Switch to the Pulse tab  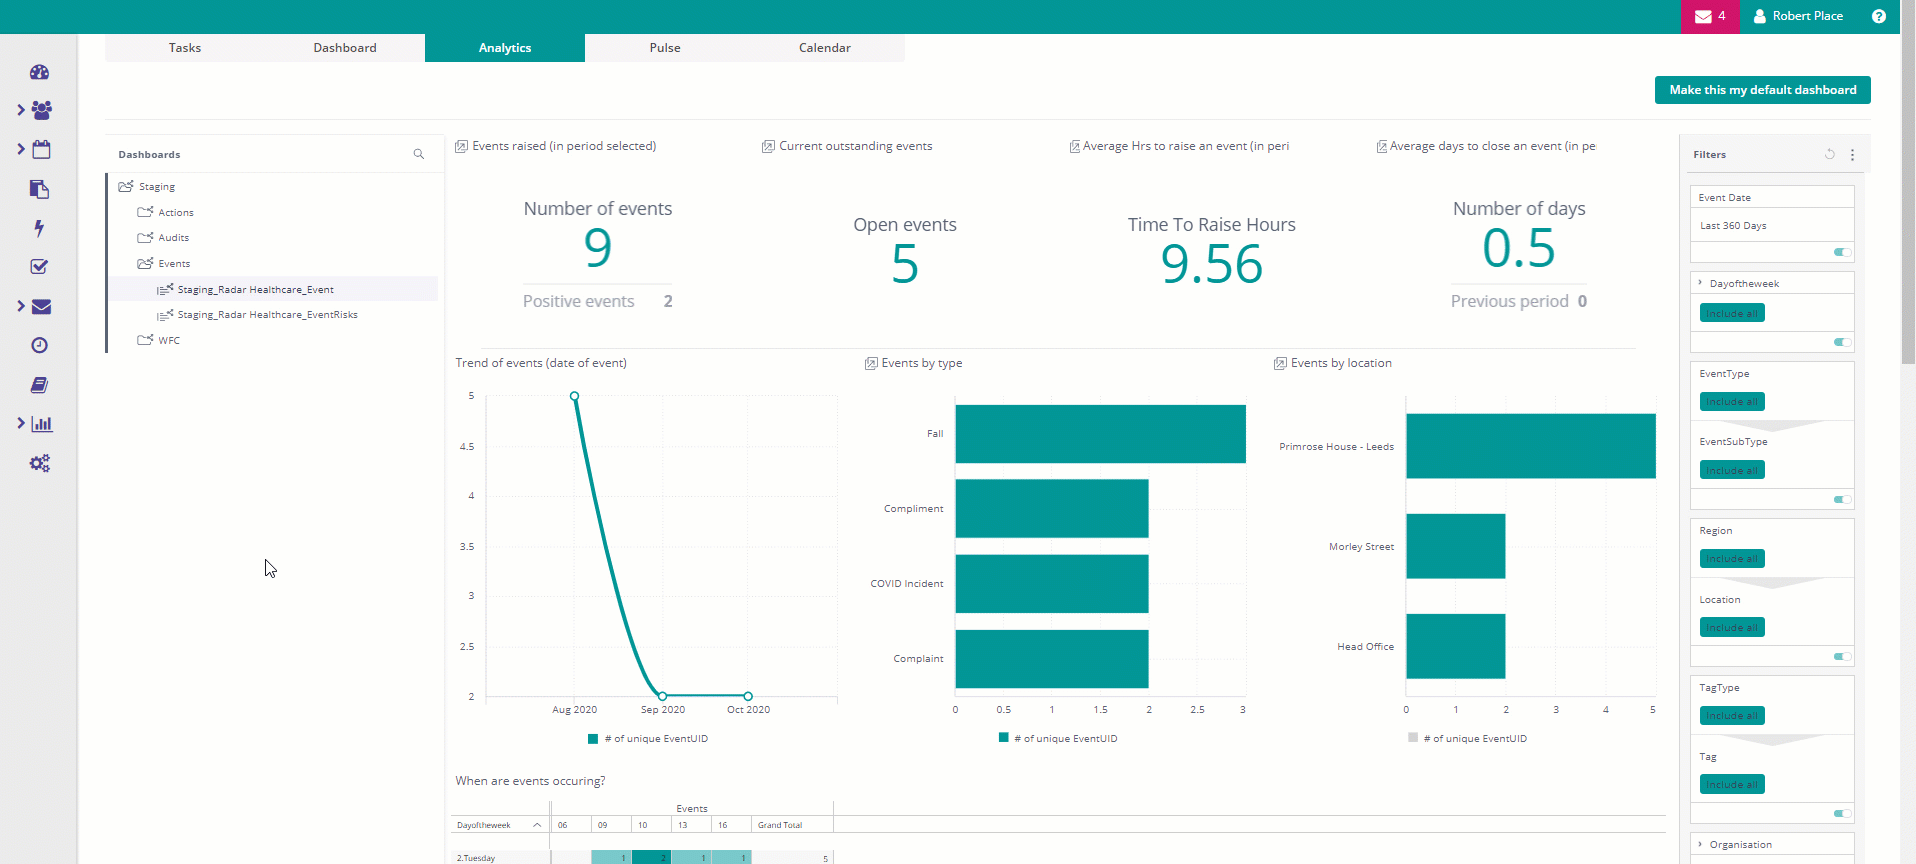[x=665, y=48]
